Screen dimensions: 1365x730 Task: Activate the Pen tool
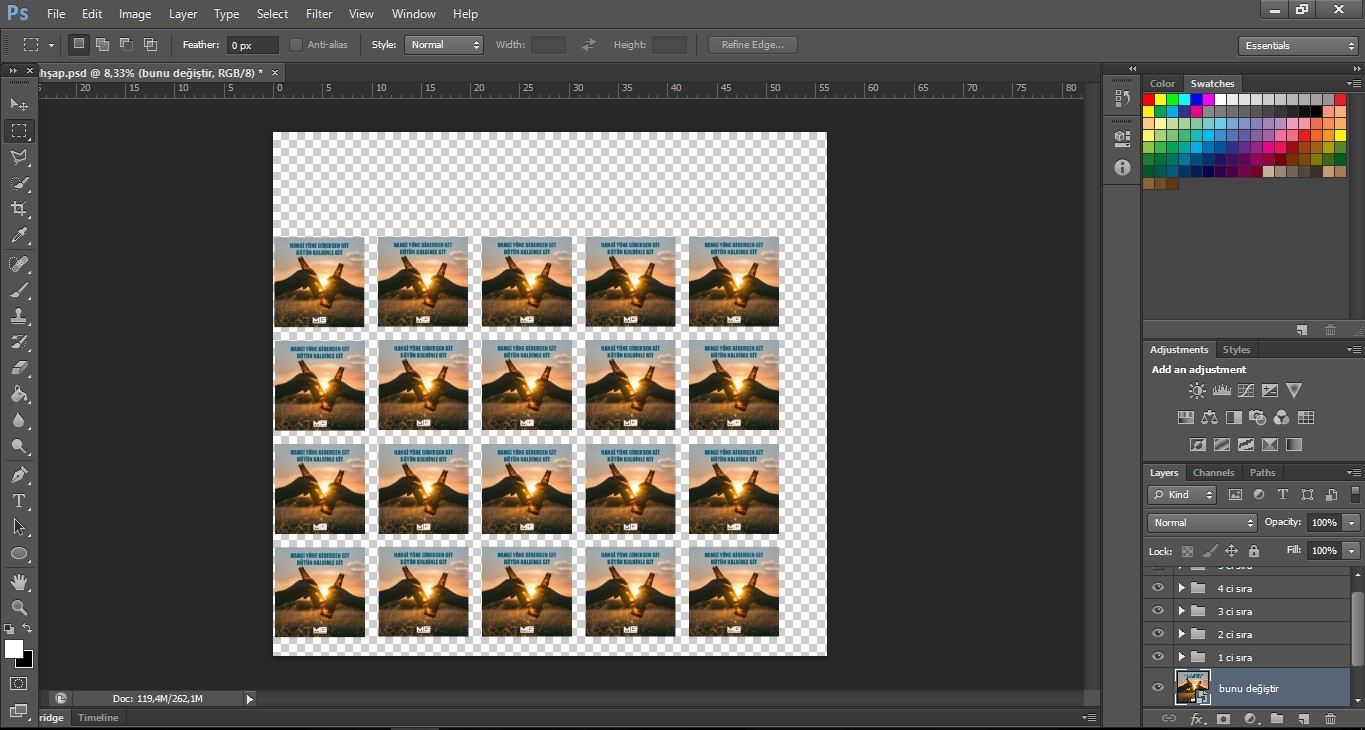click(x=19, y=474)
